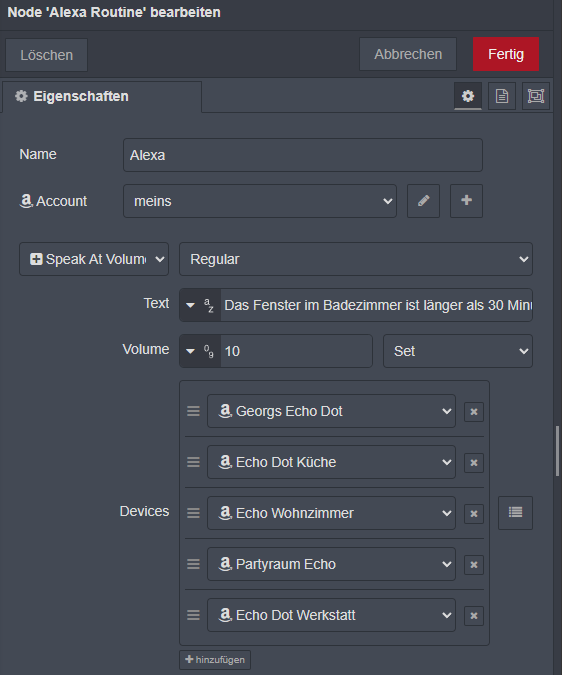Open Partyraum Echo device dropdown
This screenshot has height=675, width=562.
(x=331, y=564)
